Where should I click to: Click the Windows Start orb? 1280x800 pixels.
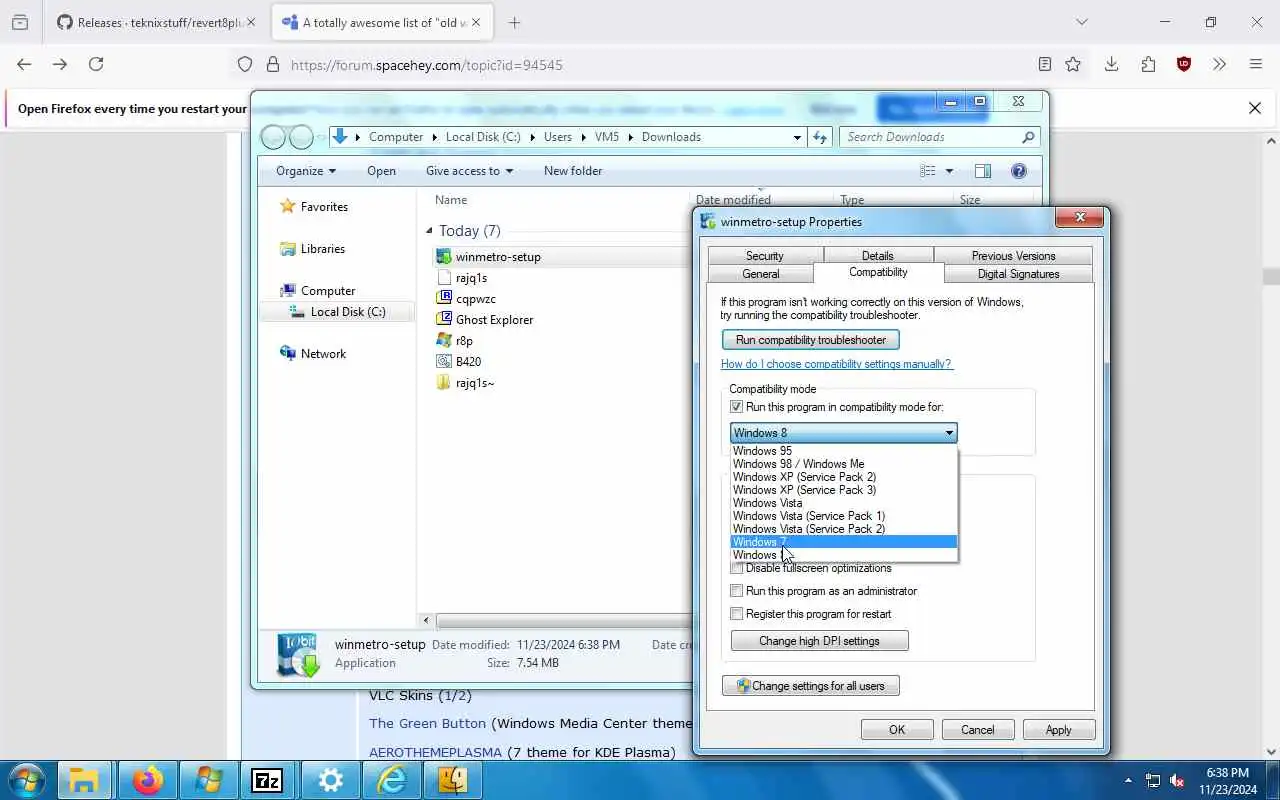tap(26, 780)
